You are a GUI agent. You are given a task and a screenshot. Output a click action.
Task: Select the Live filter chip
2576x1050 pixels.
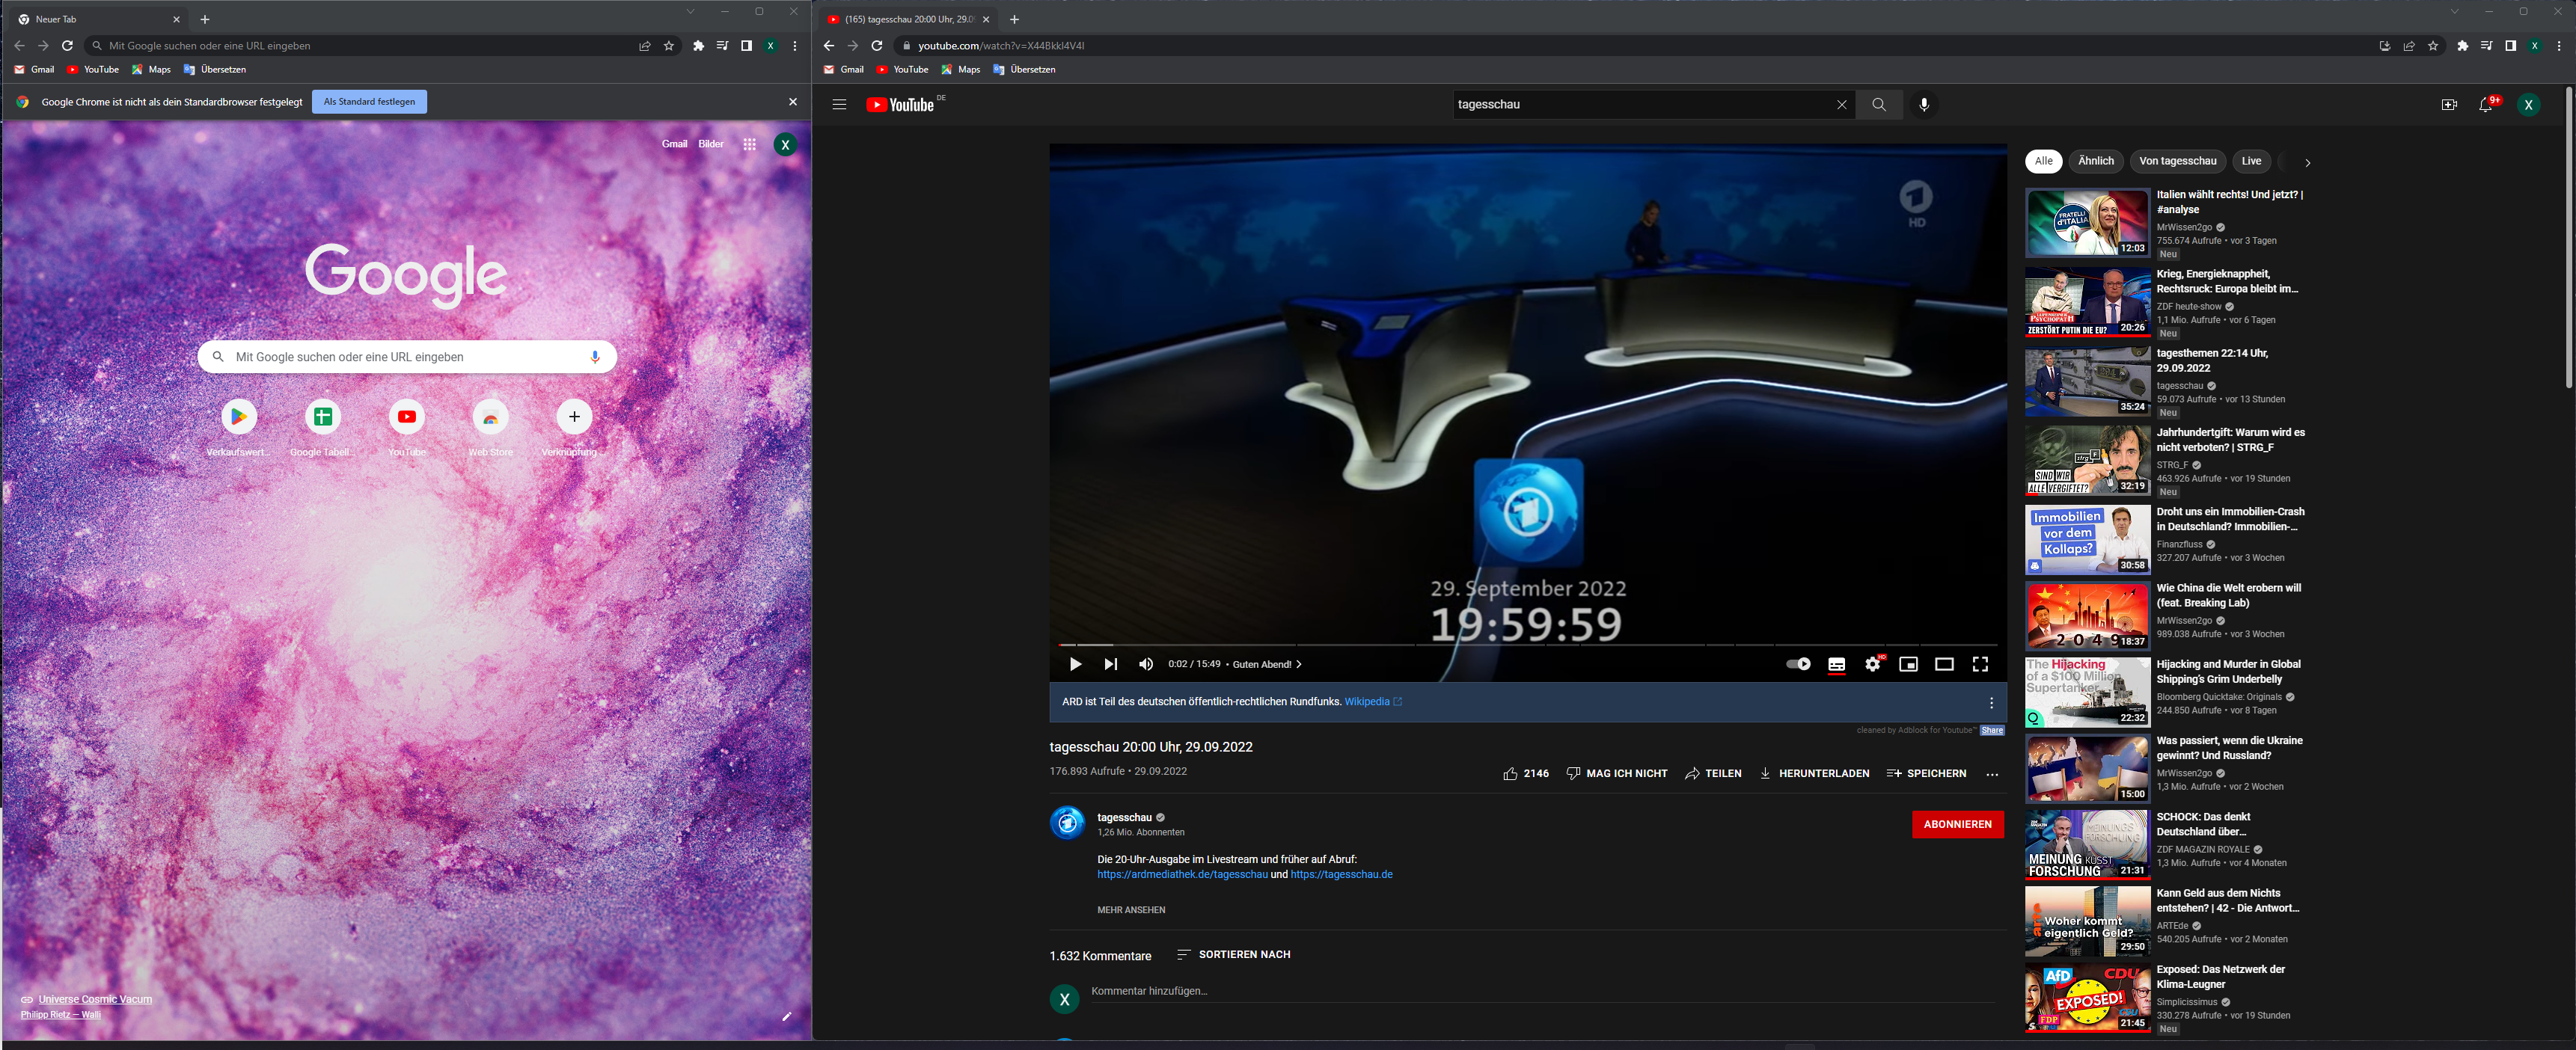[2251, 161]
